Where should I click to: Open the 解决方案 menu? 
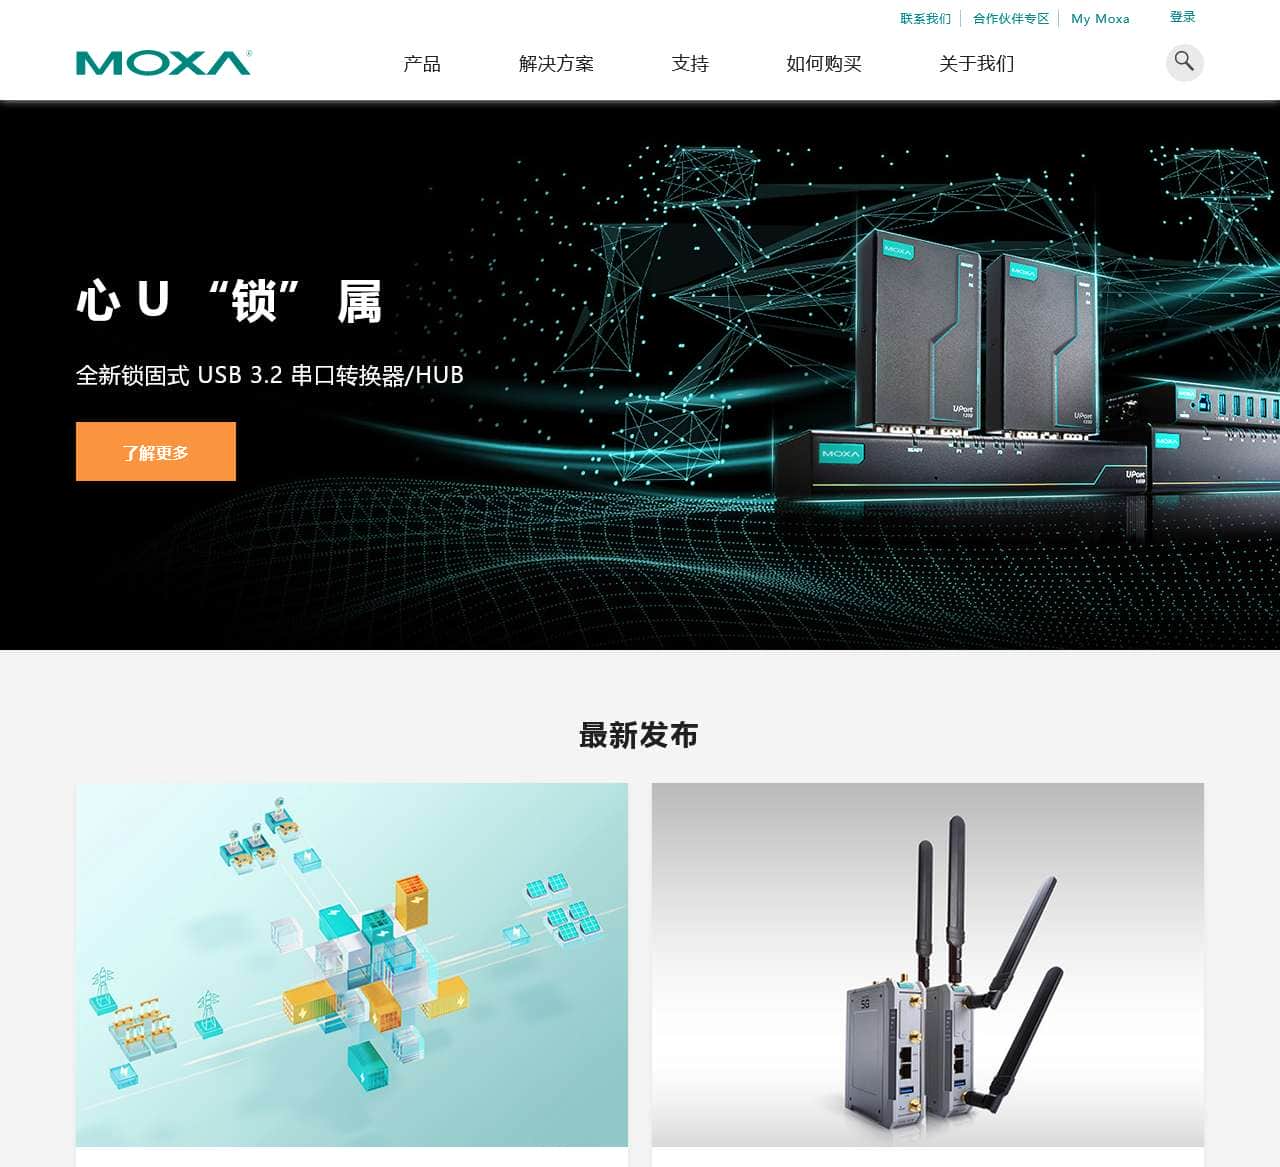(556, 64)
